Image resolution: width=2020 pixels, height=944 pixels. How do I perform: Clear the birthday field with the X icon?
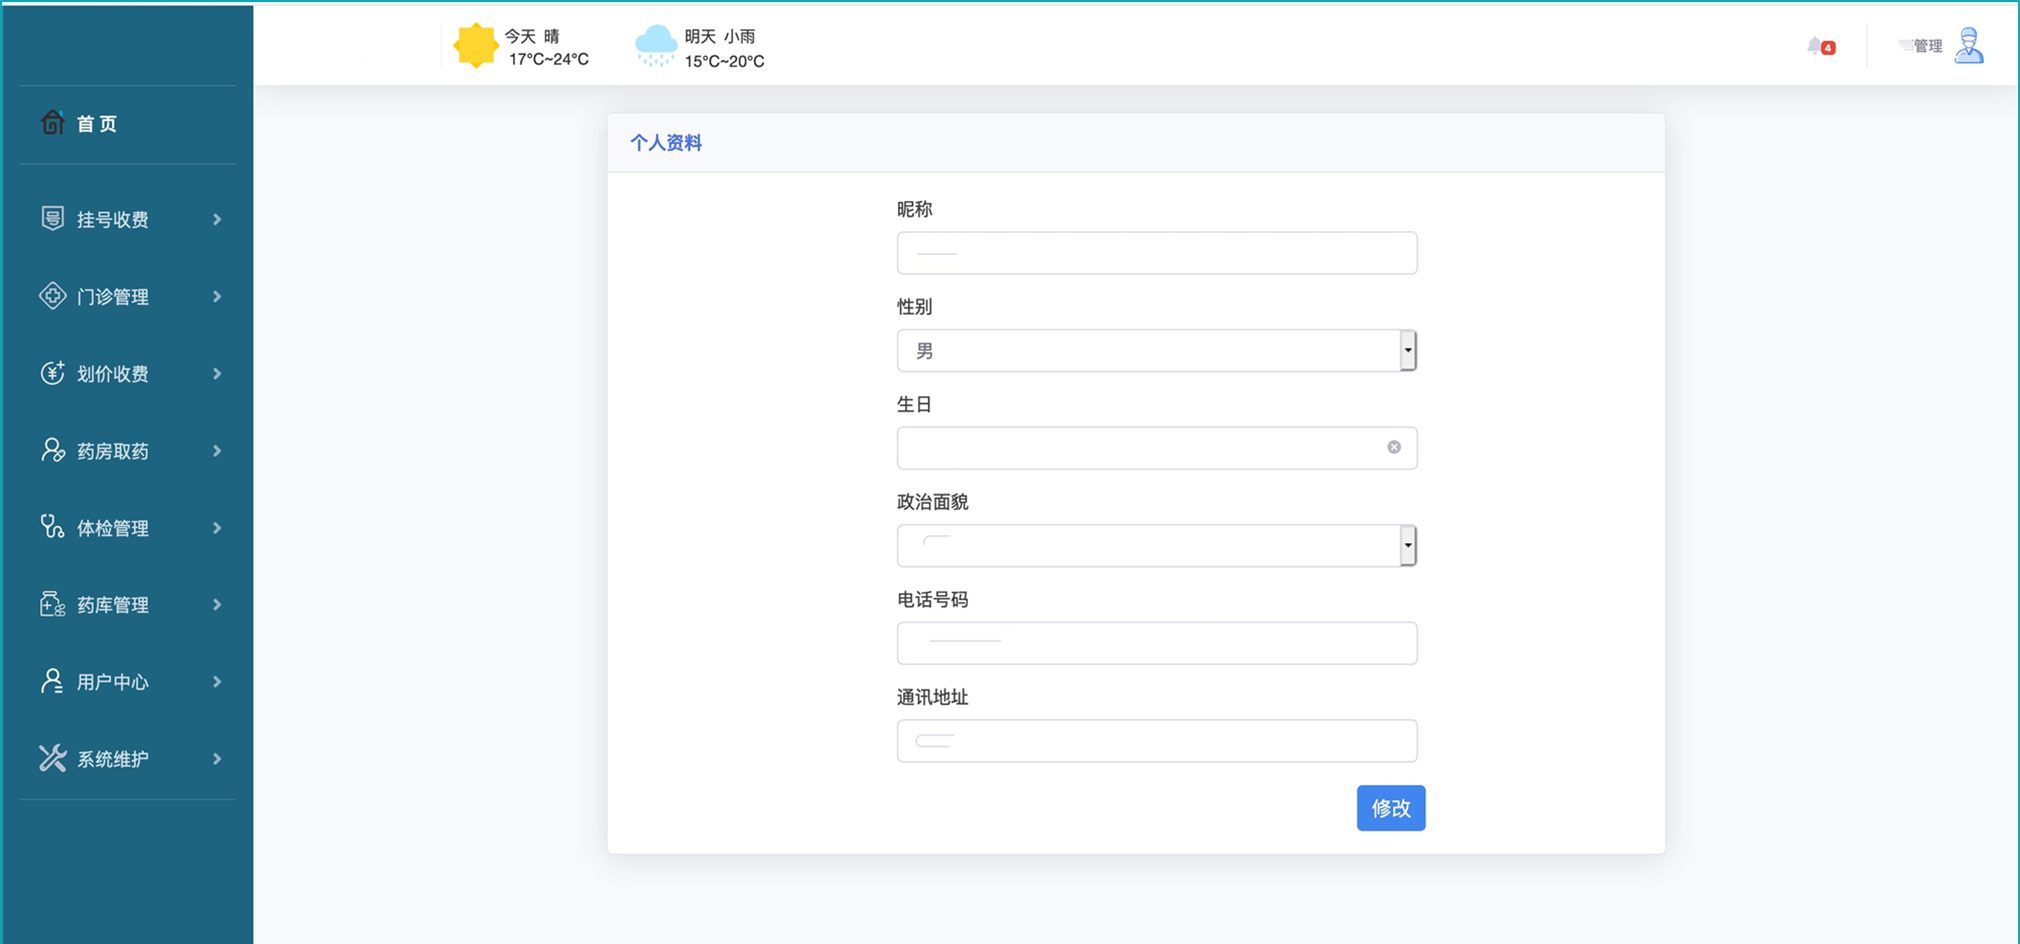coord(1394,447)
